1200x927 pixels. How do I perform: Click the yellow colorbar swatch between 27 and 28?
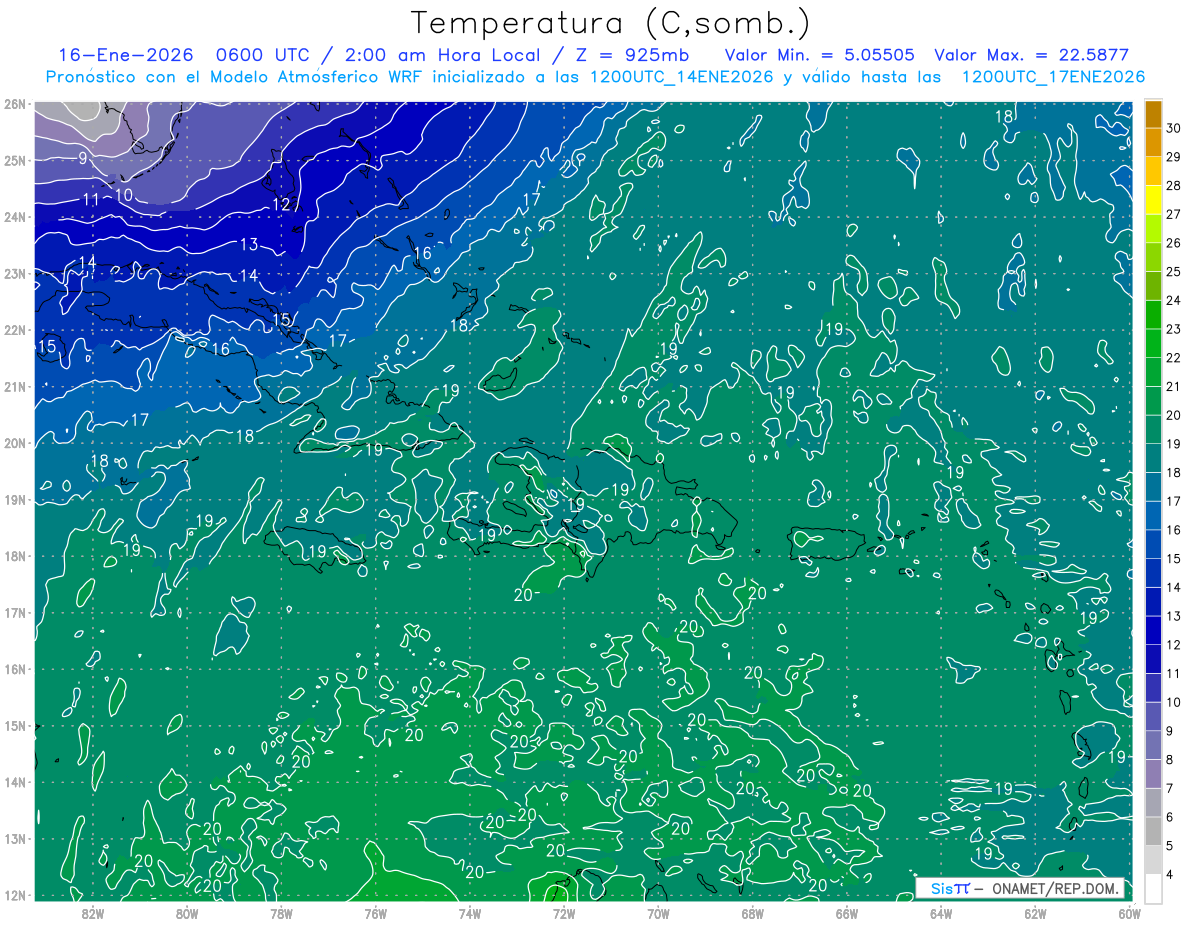click(1154, 200)
